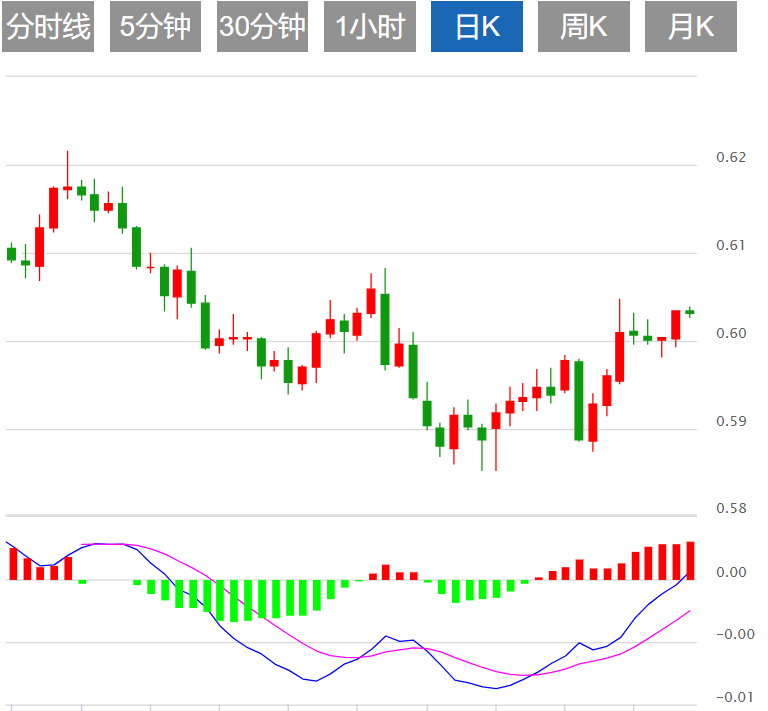Click the 0.59 price axis label

coord(731,421)
